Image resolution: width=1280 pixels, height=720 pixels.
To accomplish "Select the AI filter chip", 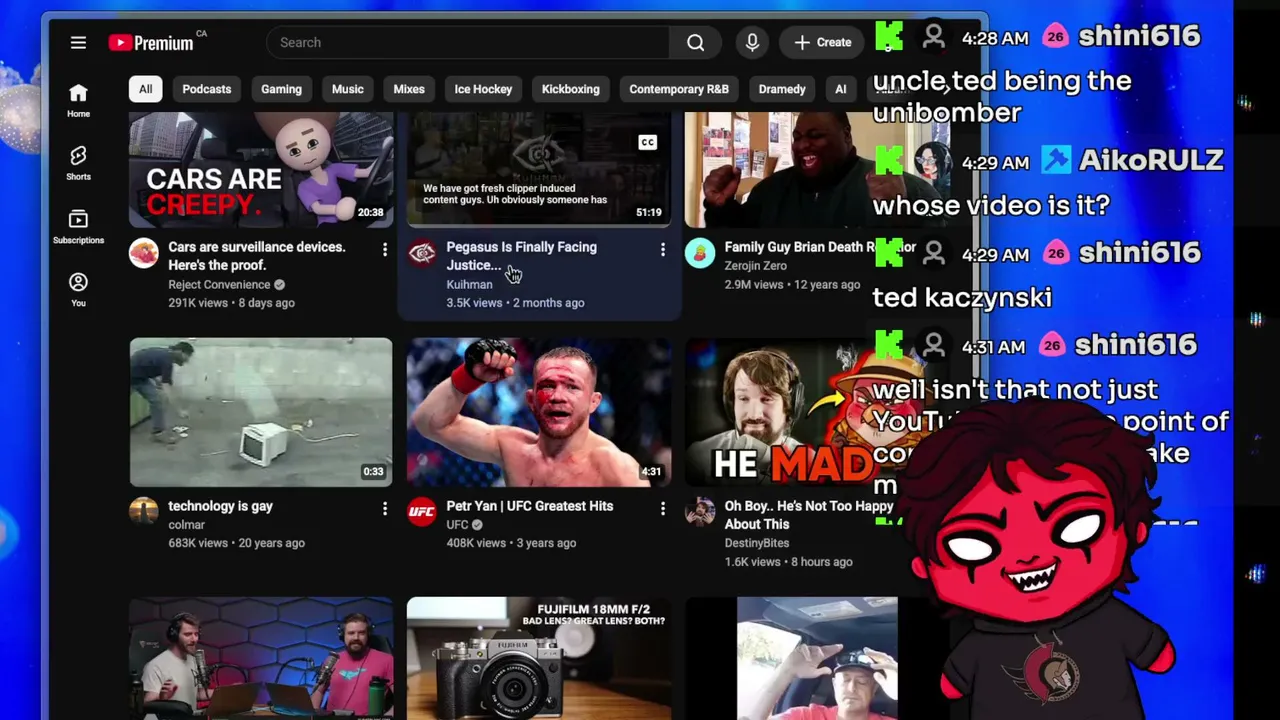I will [x=840, y=89].
